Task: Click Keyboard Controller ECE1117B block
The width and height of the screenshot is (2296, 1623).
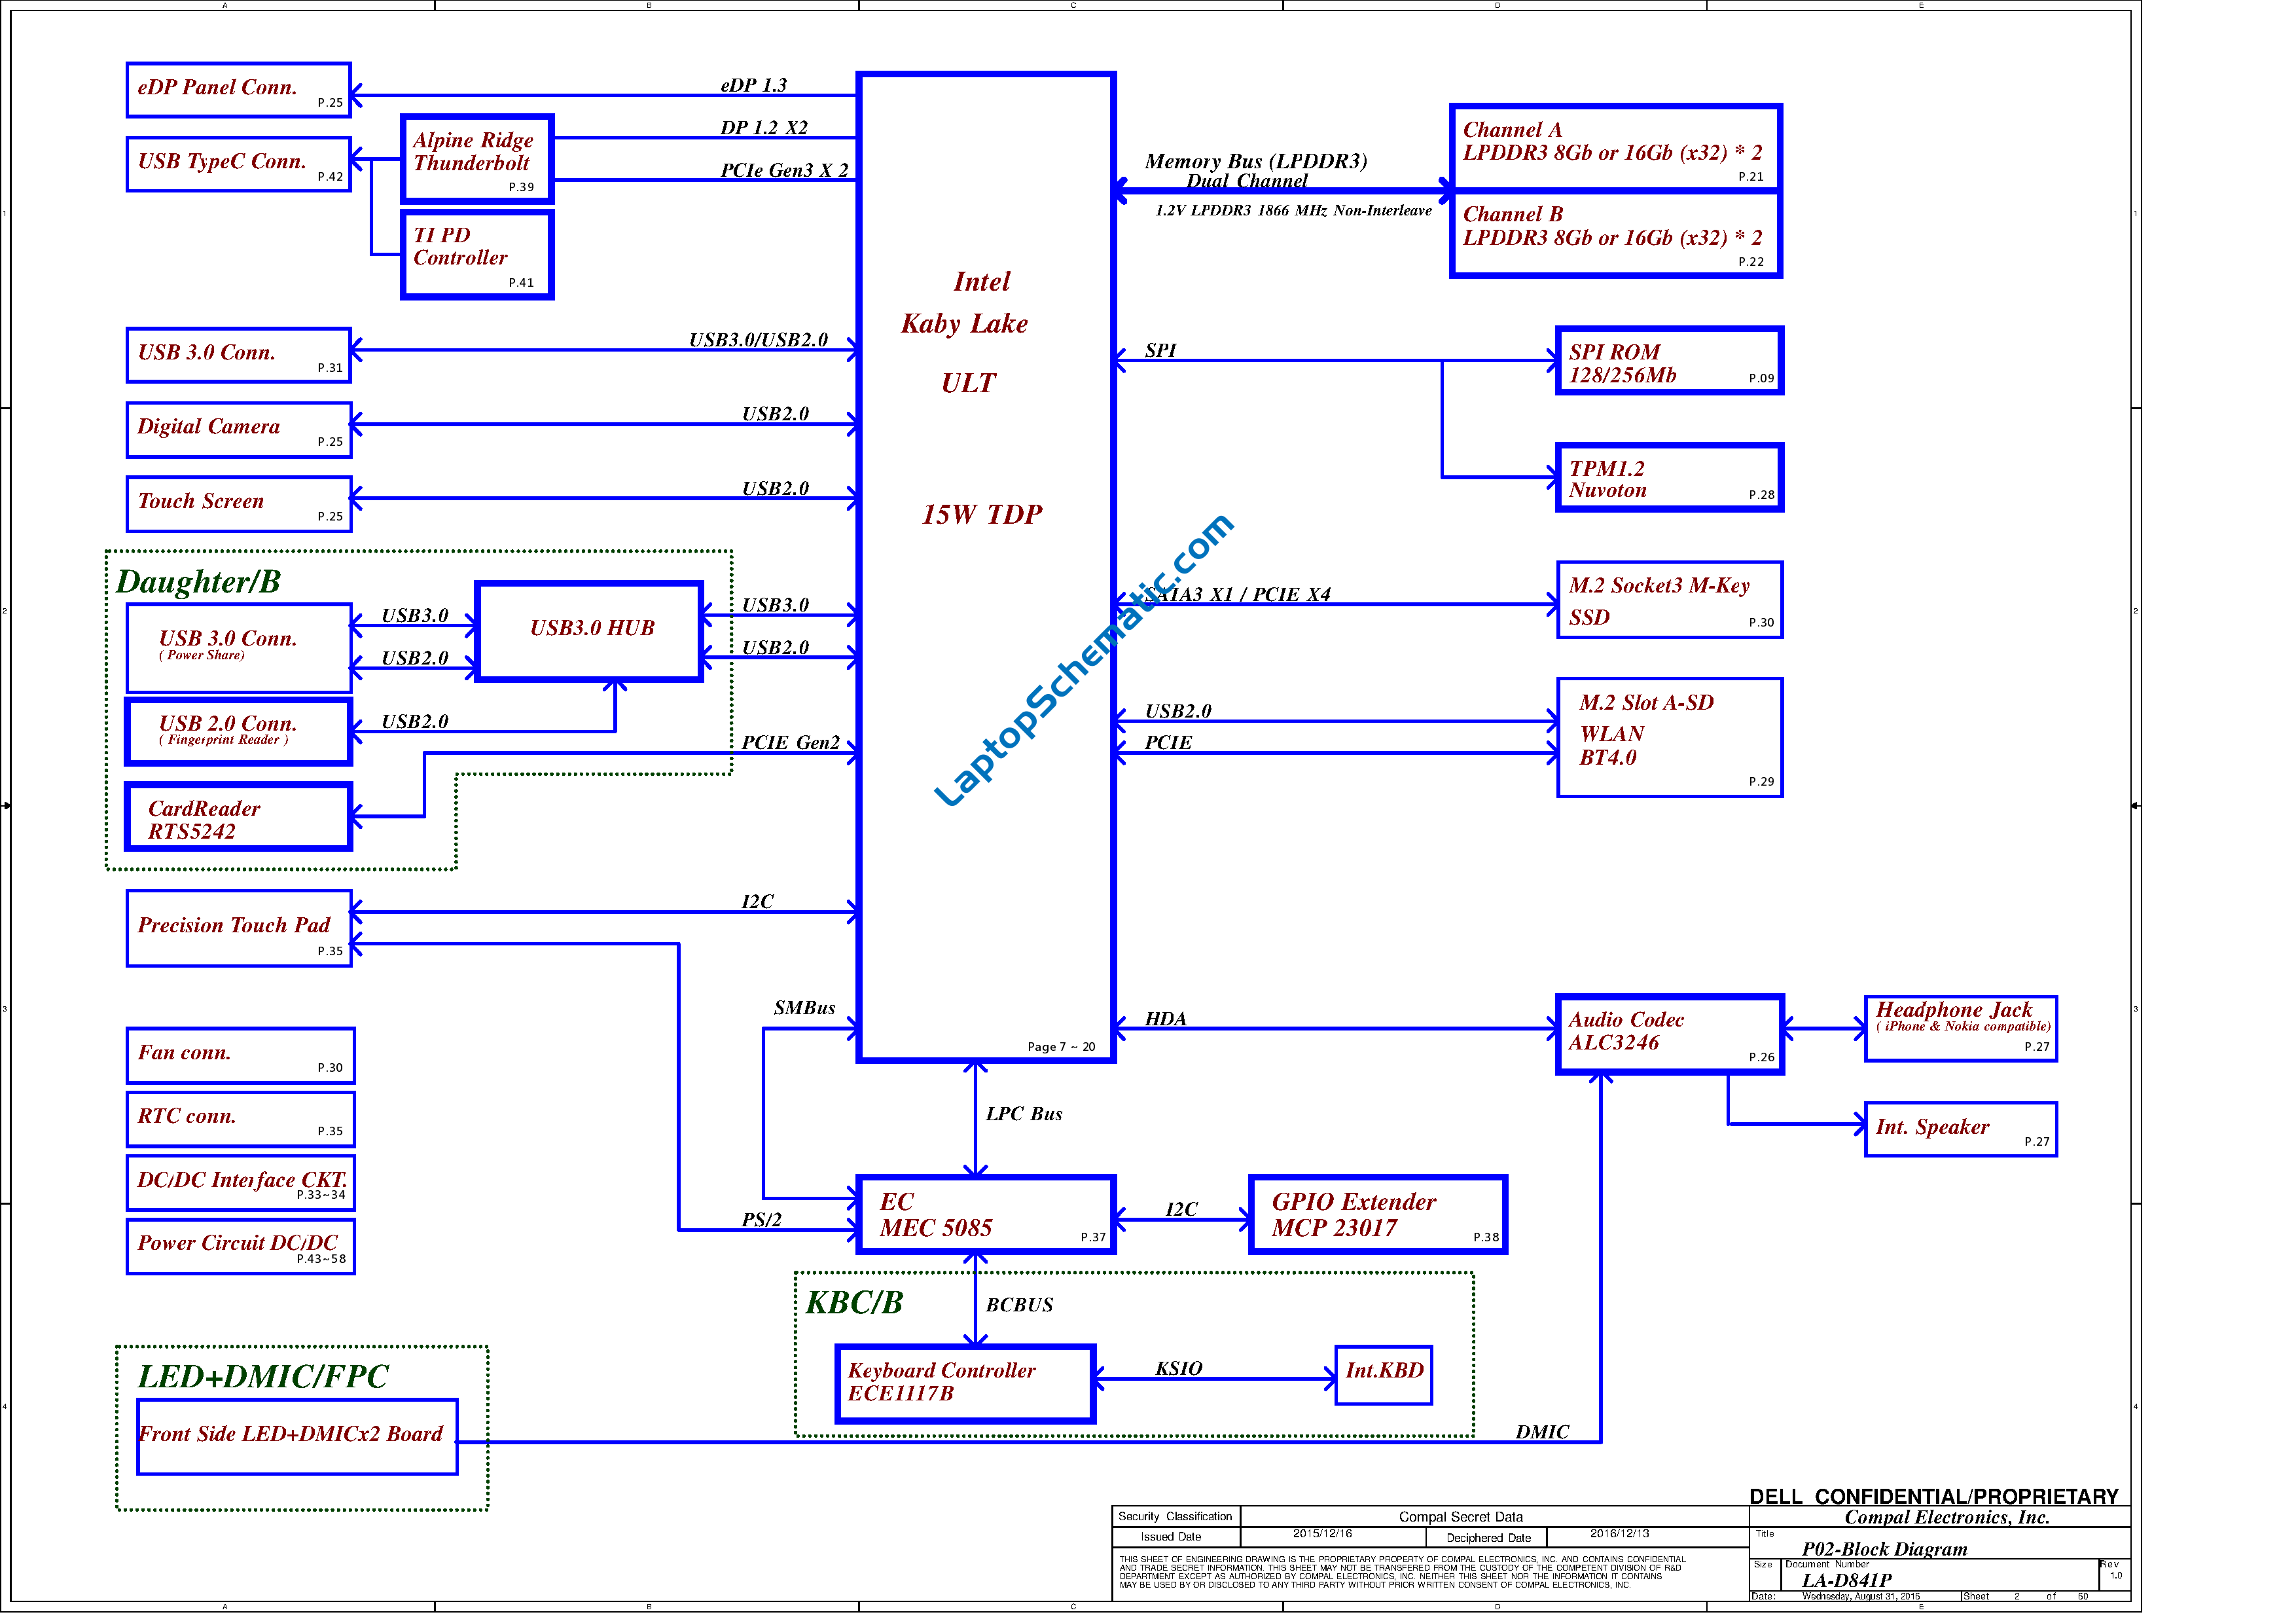Action: 965,1384
